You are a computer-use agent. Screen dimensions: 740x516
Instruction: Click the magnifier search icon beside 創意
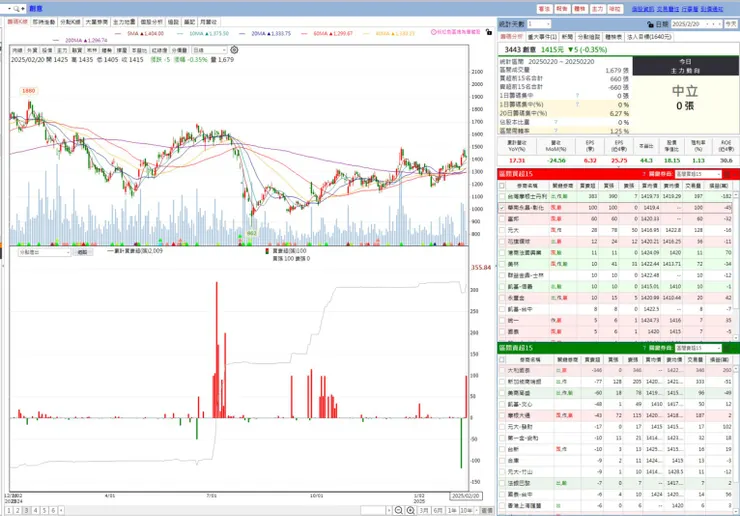click(x=16, y=8)
